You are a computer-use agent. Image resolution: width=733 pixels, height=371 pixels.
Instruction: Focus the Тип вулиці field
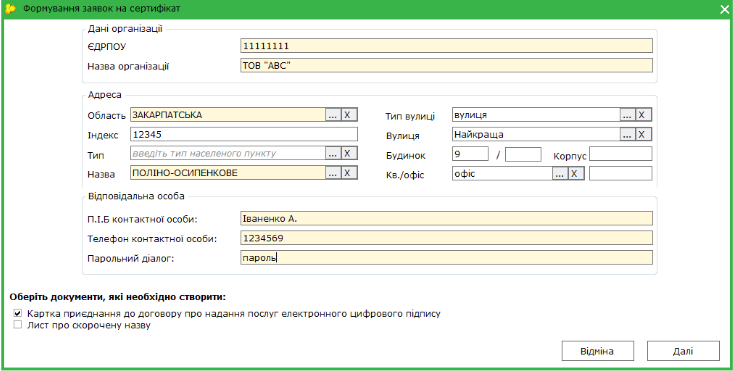(x=536, y=115)
